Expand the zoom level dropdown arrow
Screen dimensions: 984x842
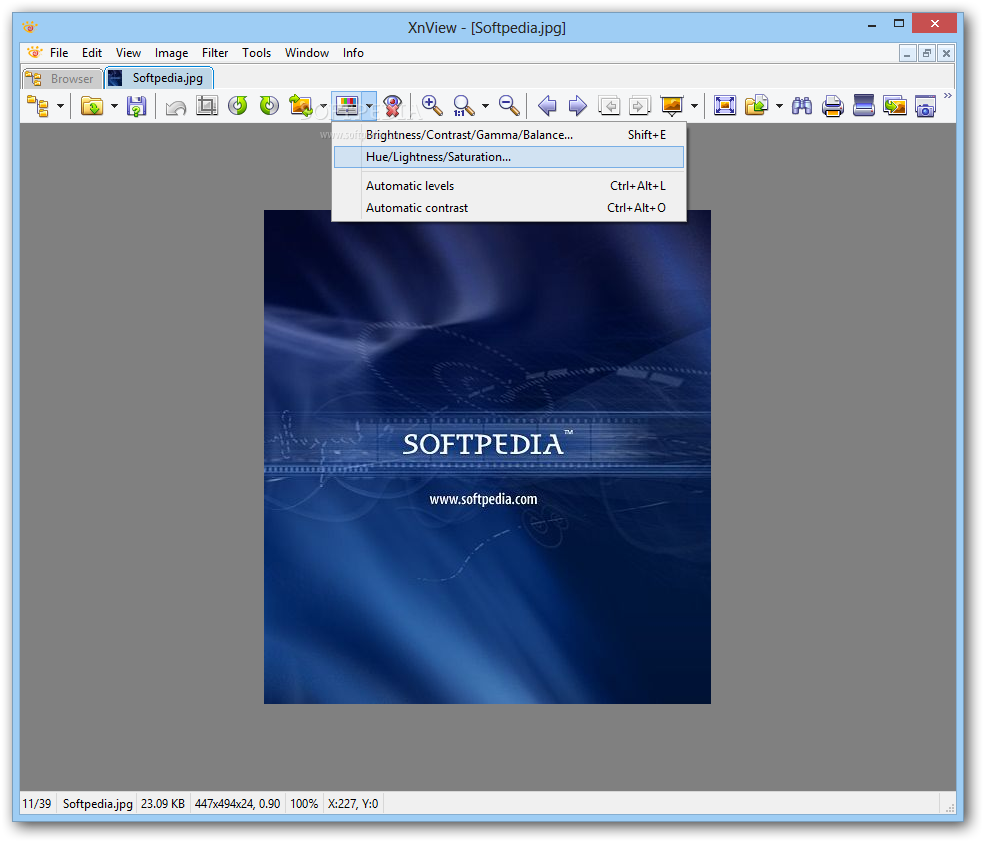tap(485, 106)
